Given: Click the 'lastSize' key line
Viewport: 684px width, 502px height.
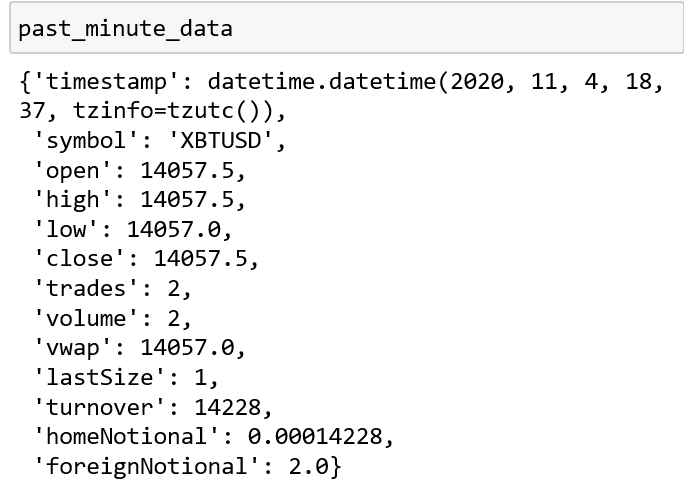Looking at the screenshot, I should [x=126, y=377].
